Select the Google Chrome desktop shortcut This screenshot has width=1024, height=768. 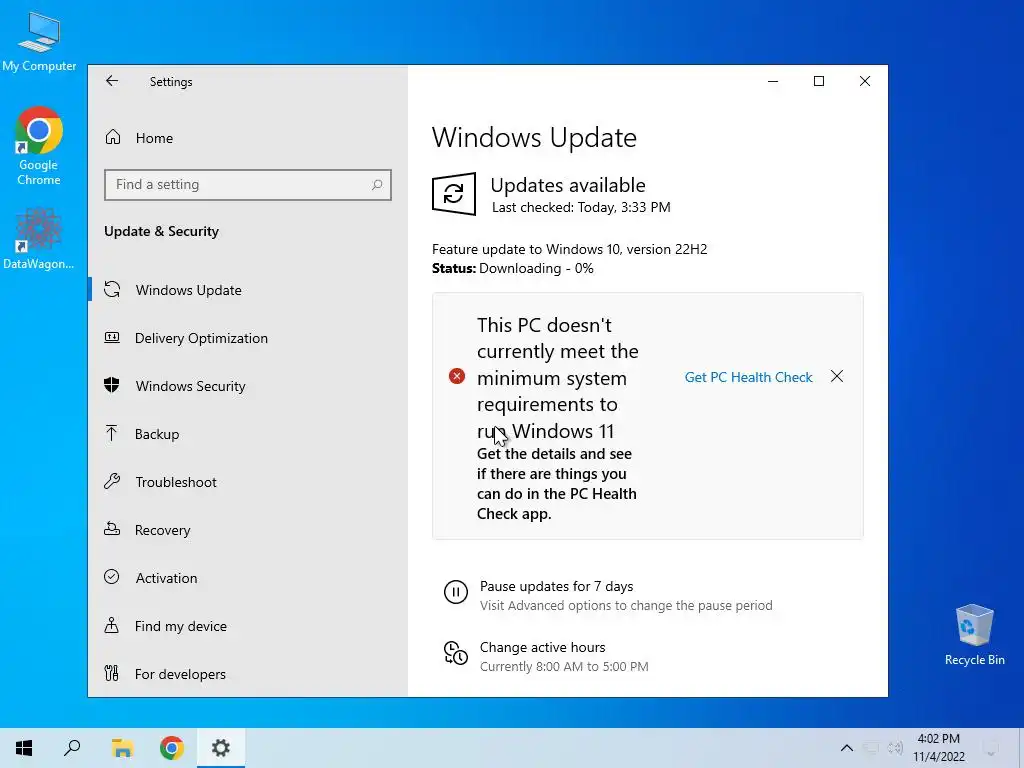(x=39, y=146)
